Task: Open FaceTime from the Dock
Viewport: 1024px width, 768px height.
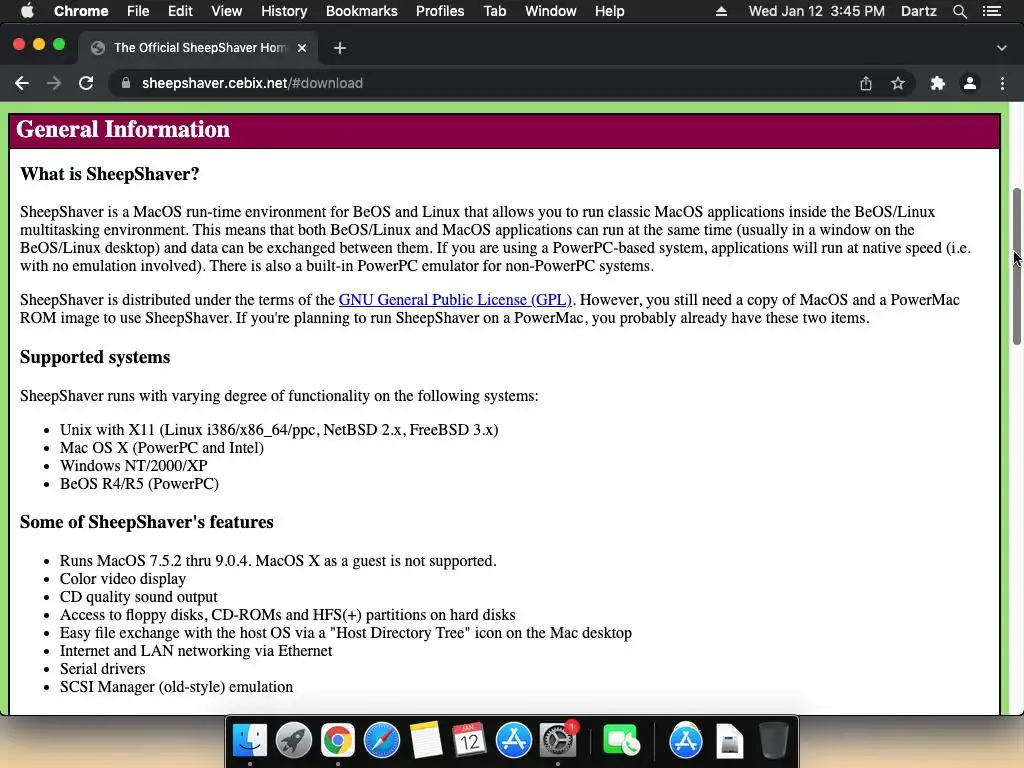Action: (620, 741)
